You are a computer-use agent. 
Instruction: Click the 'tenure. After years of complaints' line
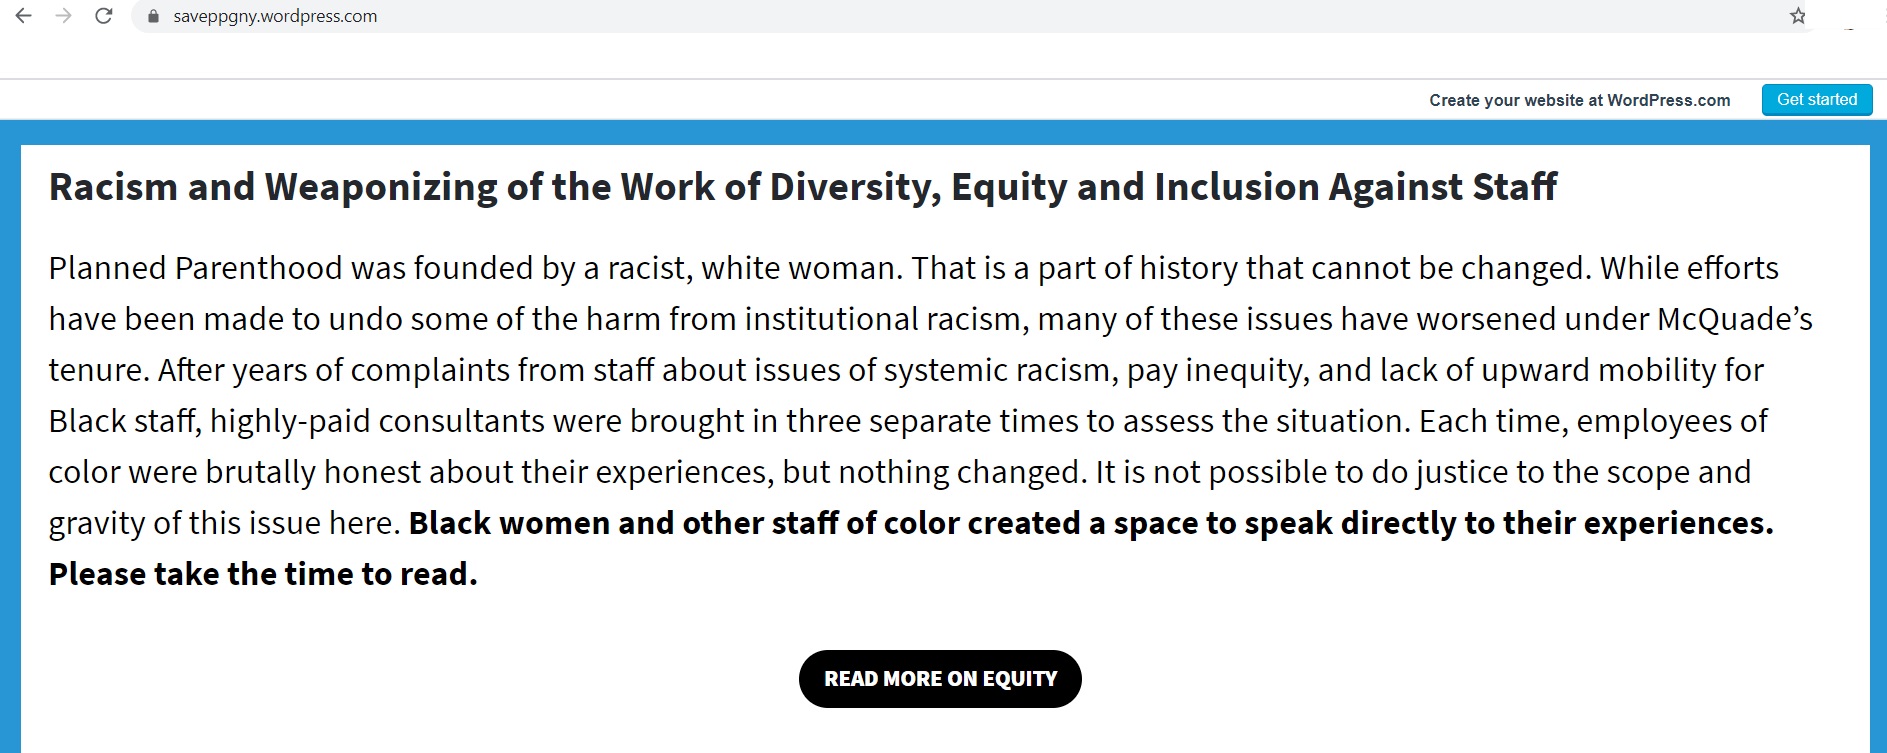[906, 370]
